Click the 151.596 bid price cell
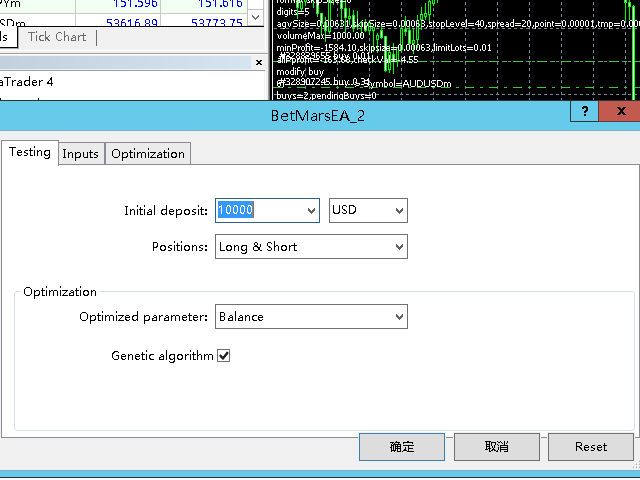 pyautogui.click(x=118, y=4)
